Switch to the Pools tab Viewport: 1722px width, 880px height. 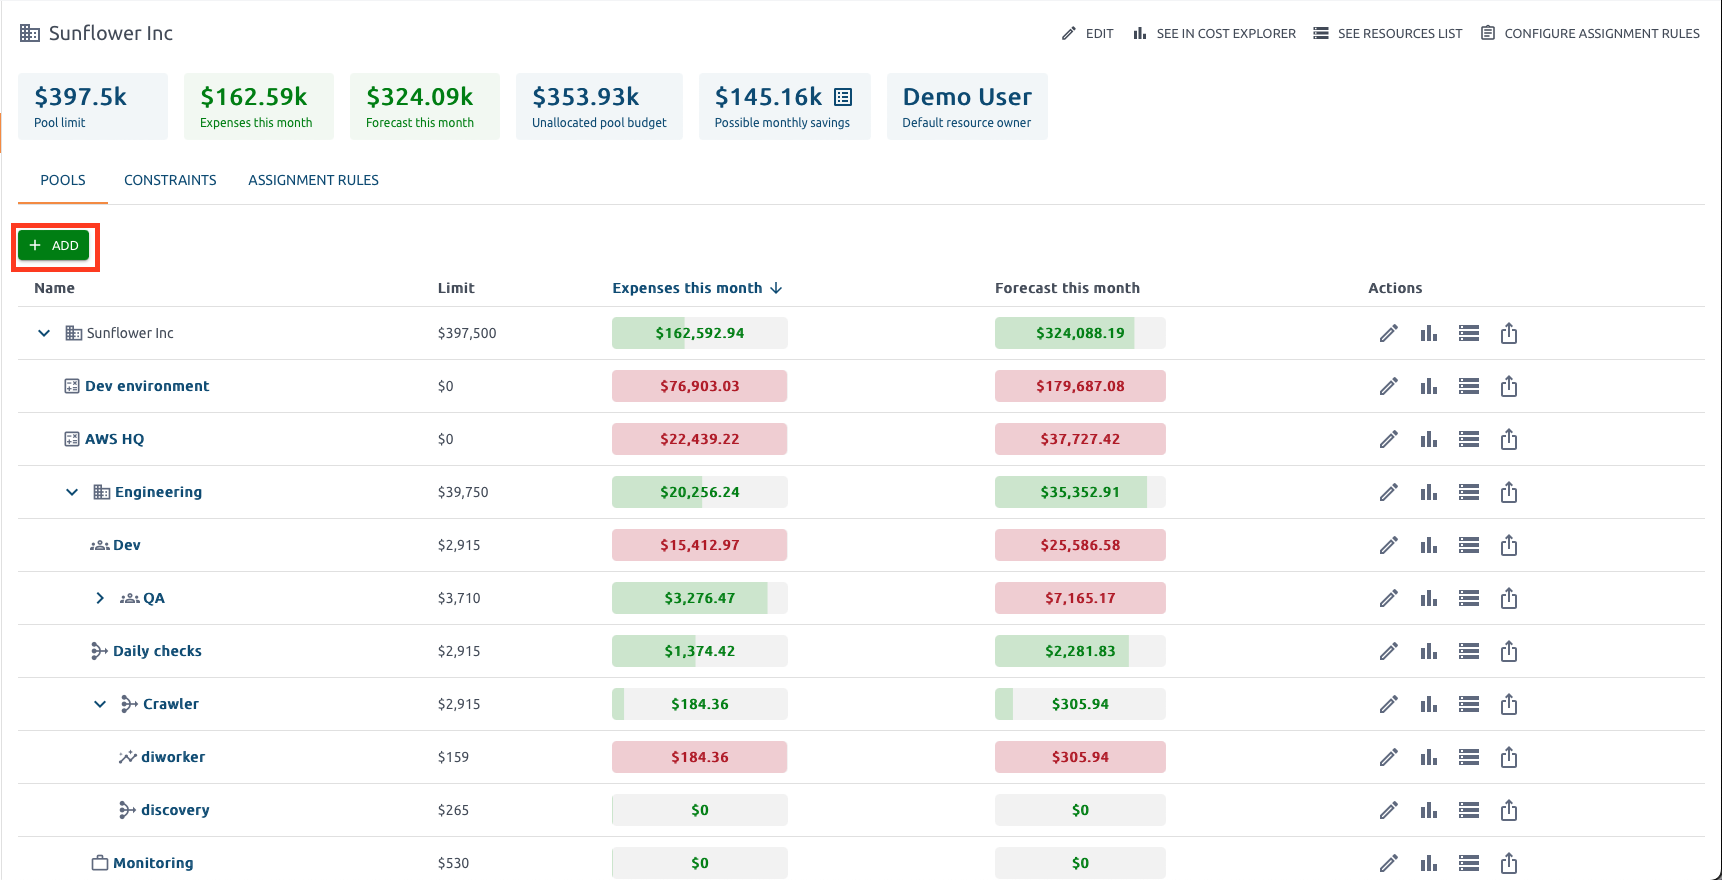pyautogui.click(x=63, y=180)
